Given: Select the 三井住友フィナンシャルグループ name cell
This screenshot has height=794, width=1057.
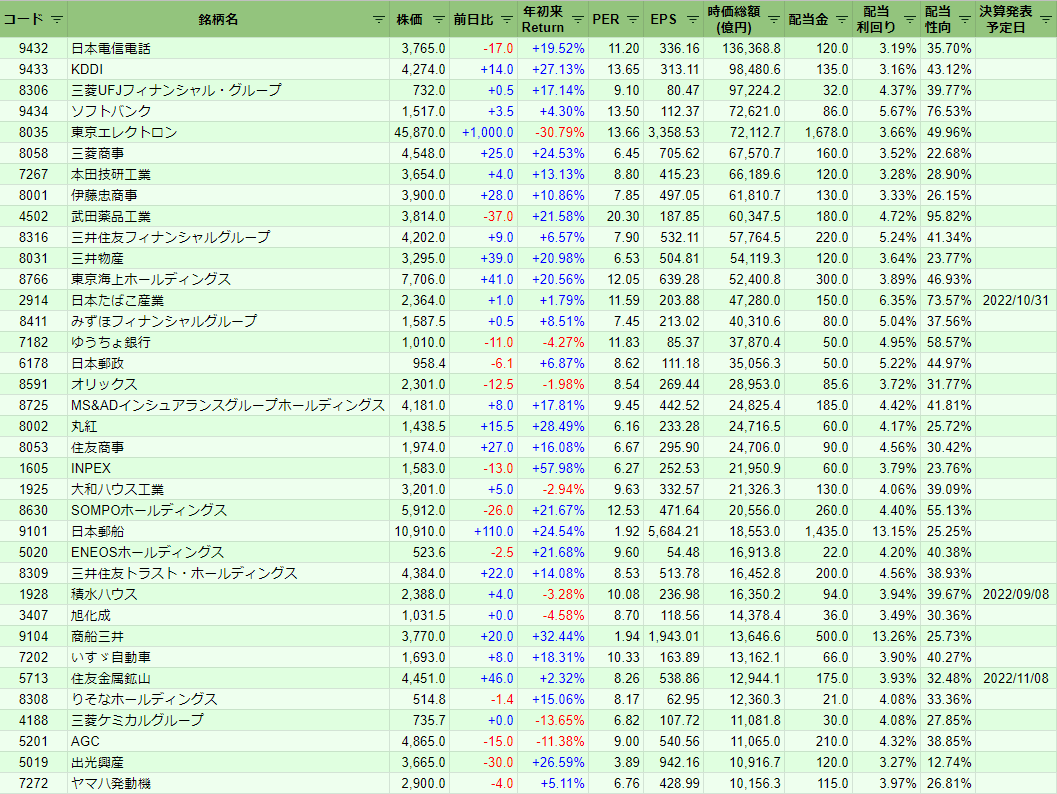Looking at the screenshot, I should [229, 237].
